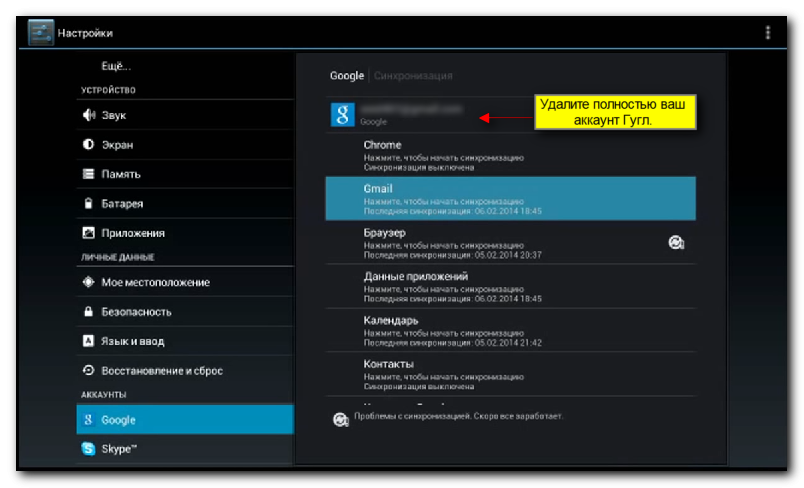Select Google under accounts

[185, 419]
